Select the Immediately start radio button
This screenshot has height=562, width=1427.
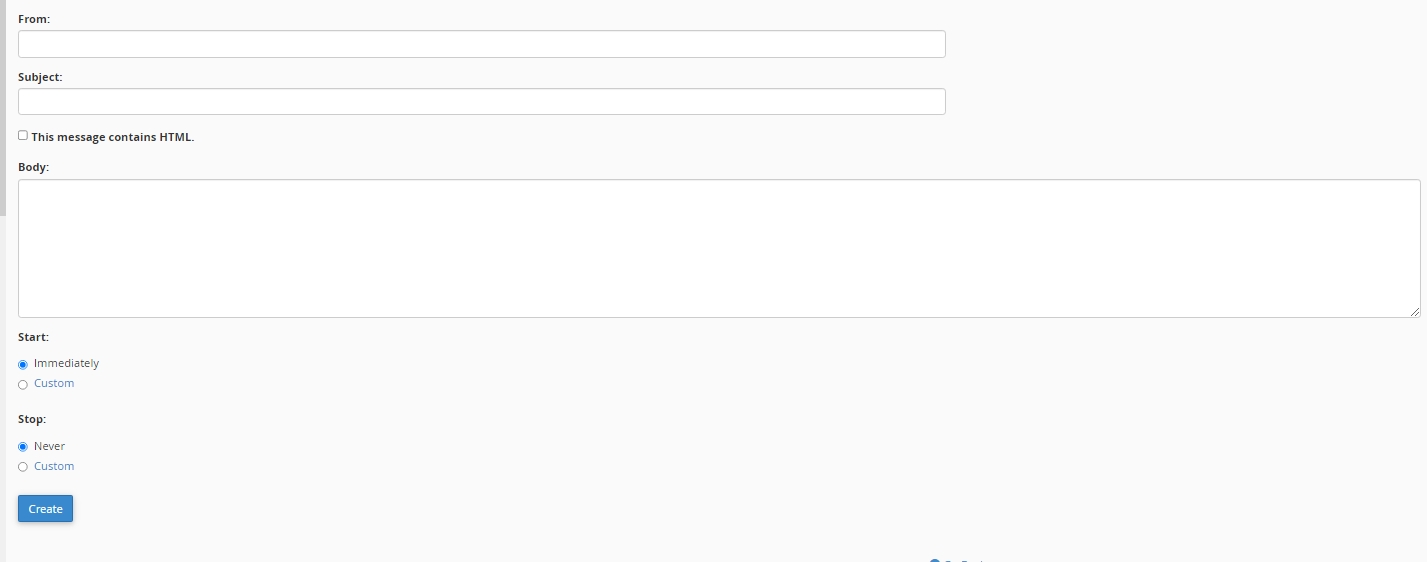click(x=23, y=365)
